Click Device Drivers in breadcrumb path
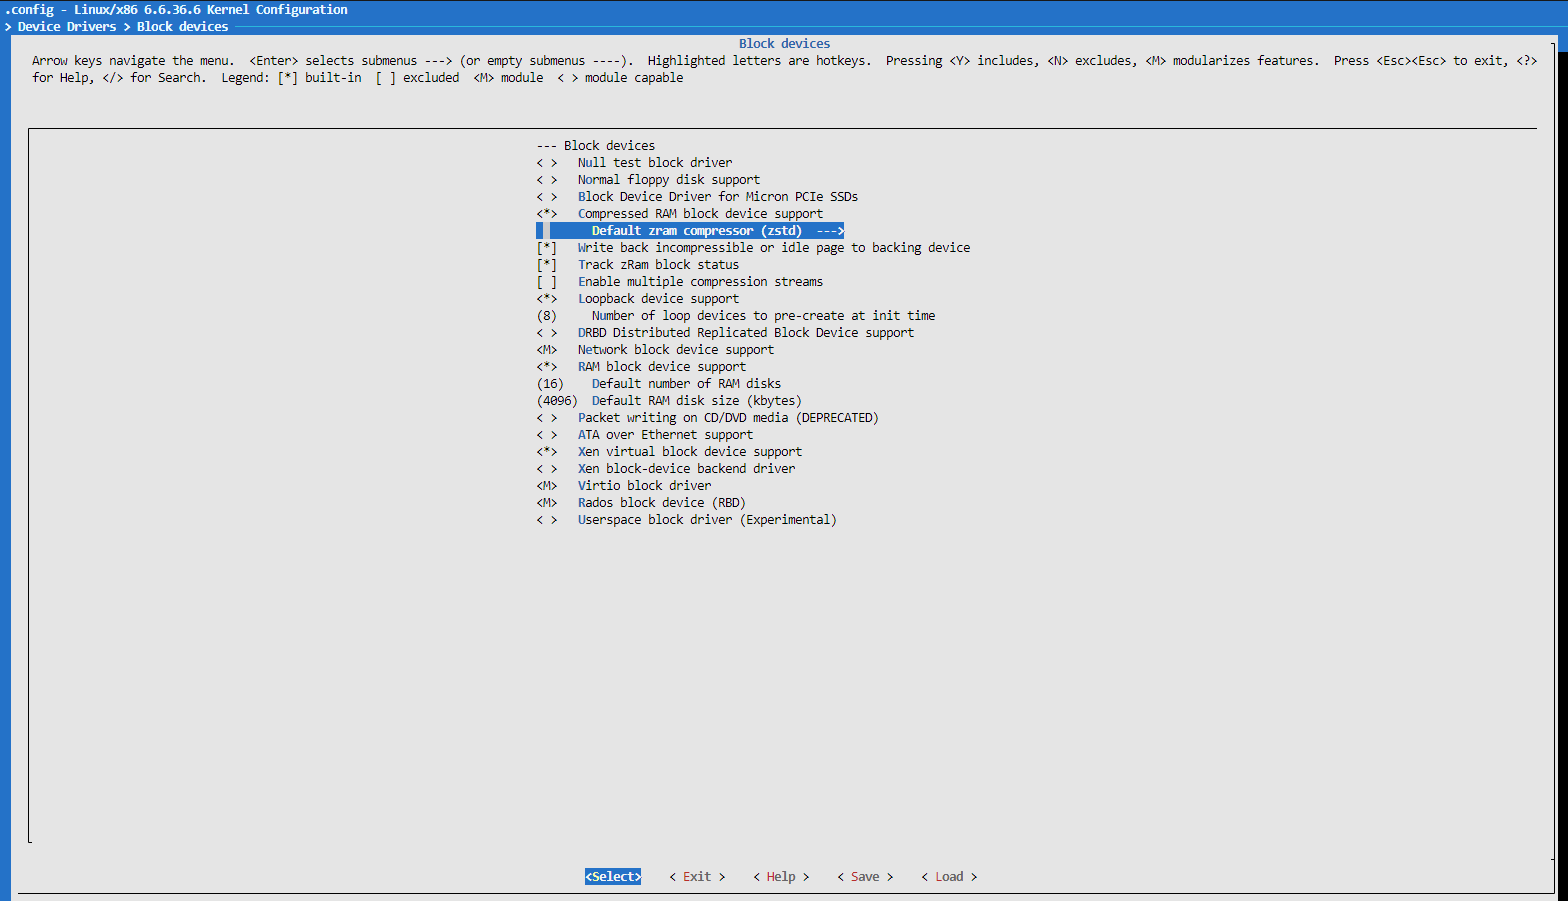The image size is (1568, 901). click(67, 27)
